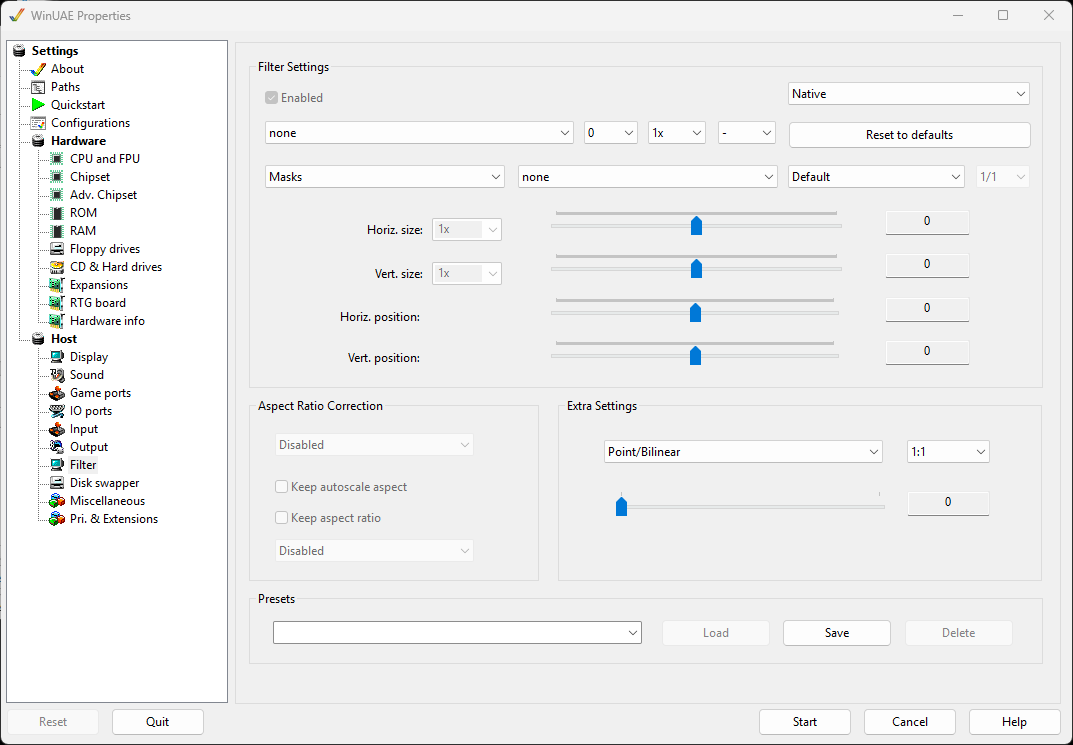1073x745 pixels.
Task: Click the Horiz. size value field
Action: (x=927, y=222)
